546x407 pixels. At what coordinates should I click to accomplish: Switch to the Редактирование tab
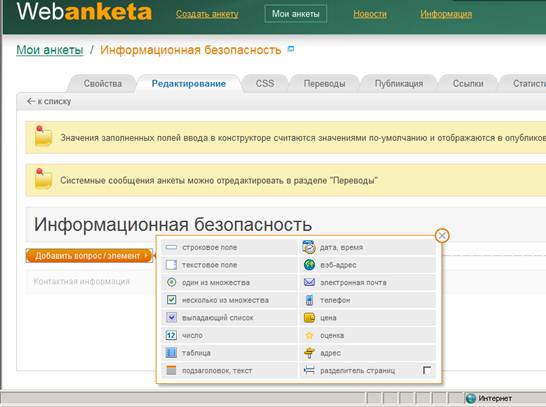[x=189, y=84]
